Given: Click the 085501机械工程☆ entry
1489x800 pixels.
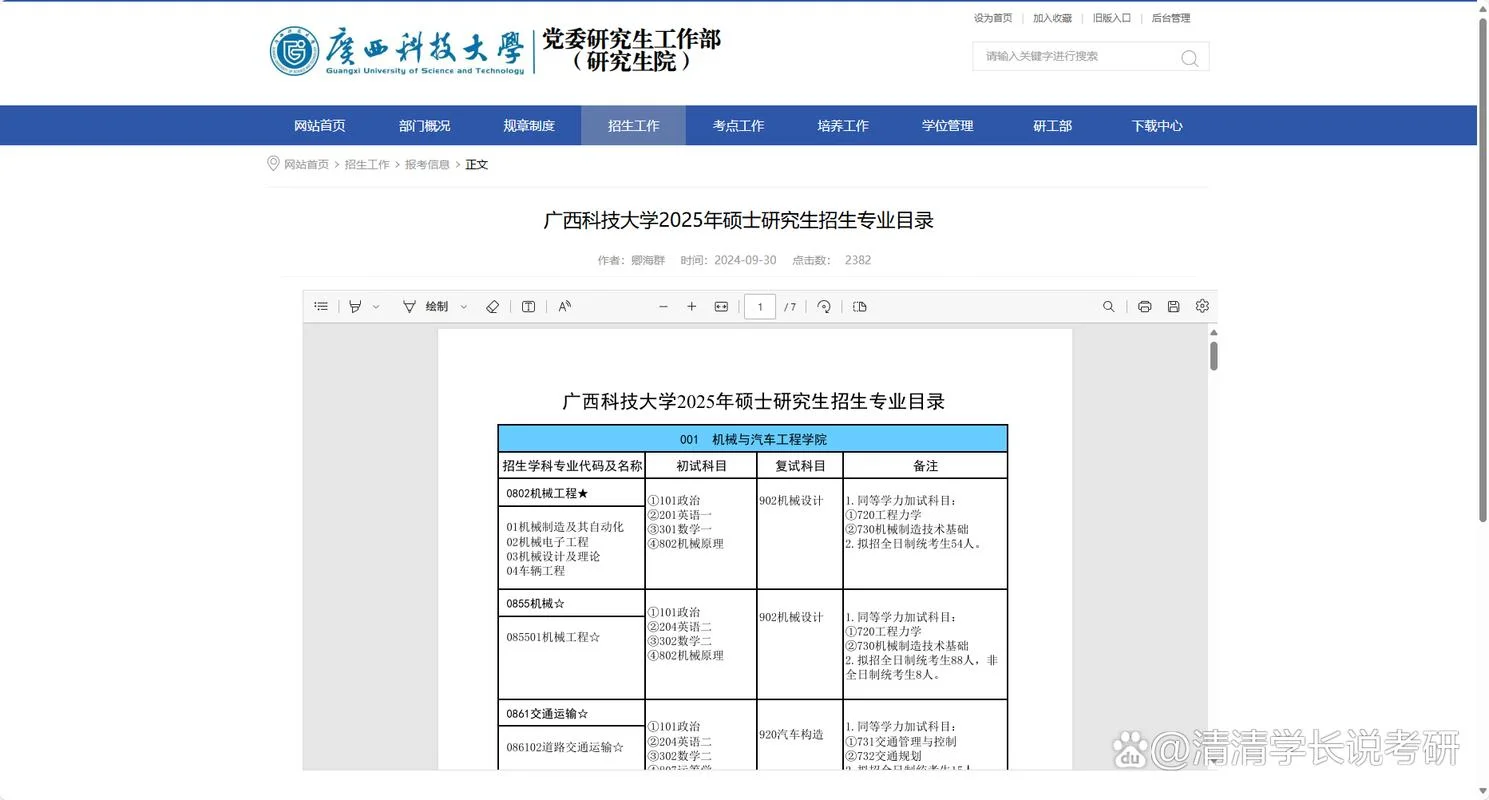Looking at the screenshot, I should coord(553,637).
